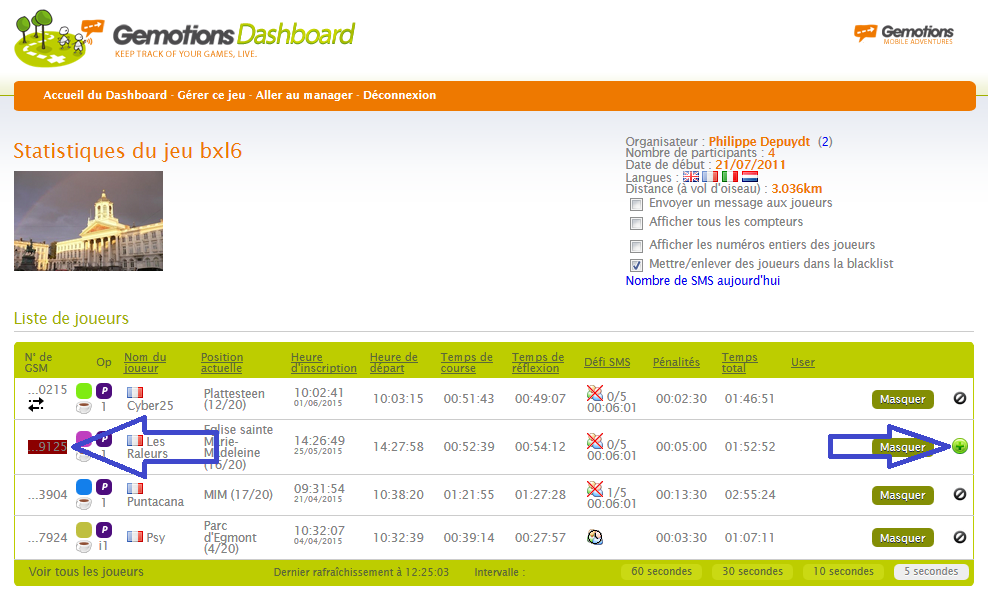Screen dimensions: 988x597
Task: Click the blacklist ban icon for Cyber25
Action: 960,399
